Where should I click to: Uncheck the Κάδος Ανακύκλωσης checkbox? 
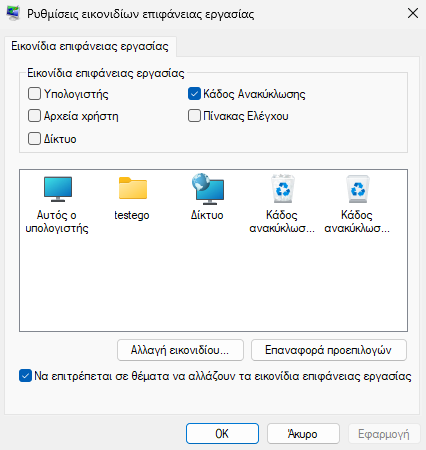pyautogui.click(x=194, y=94)
